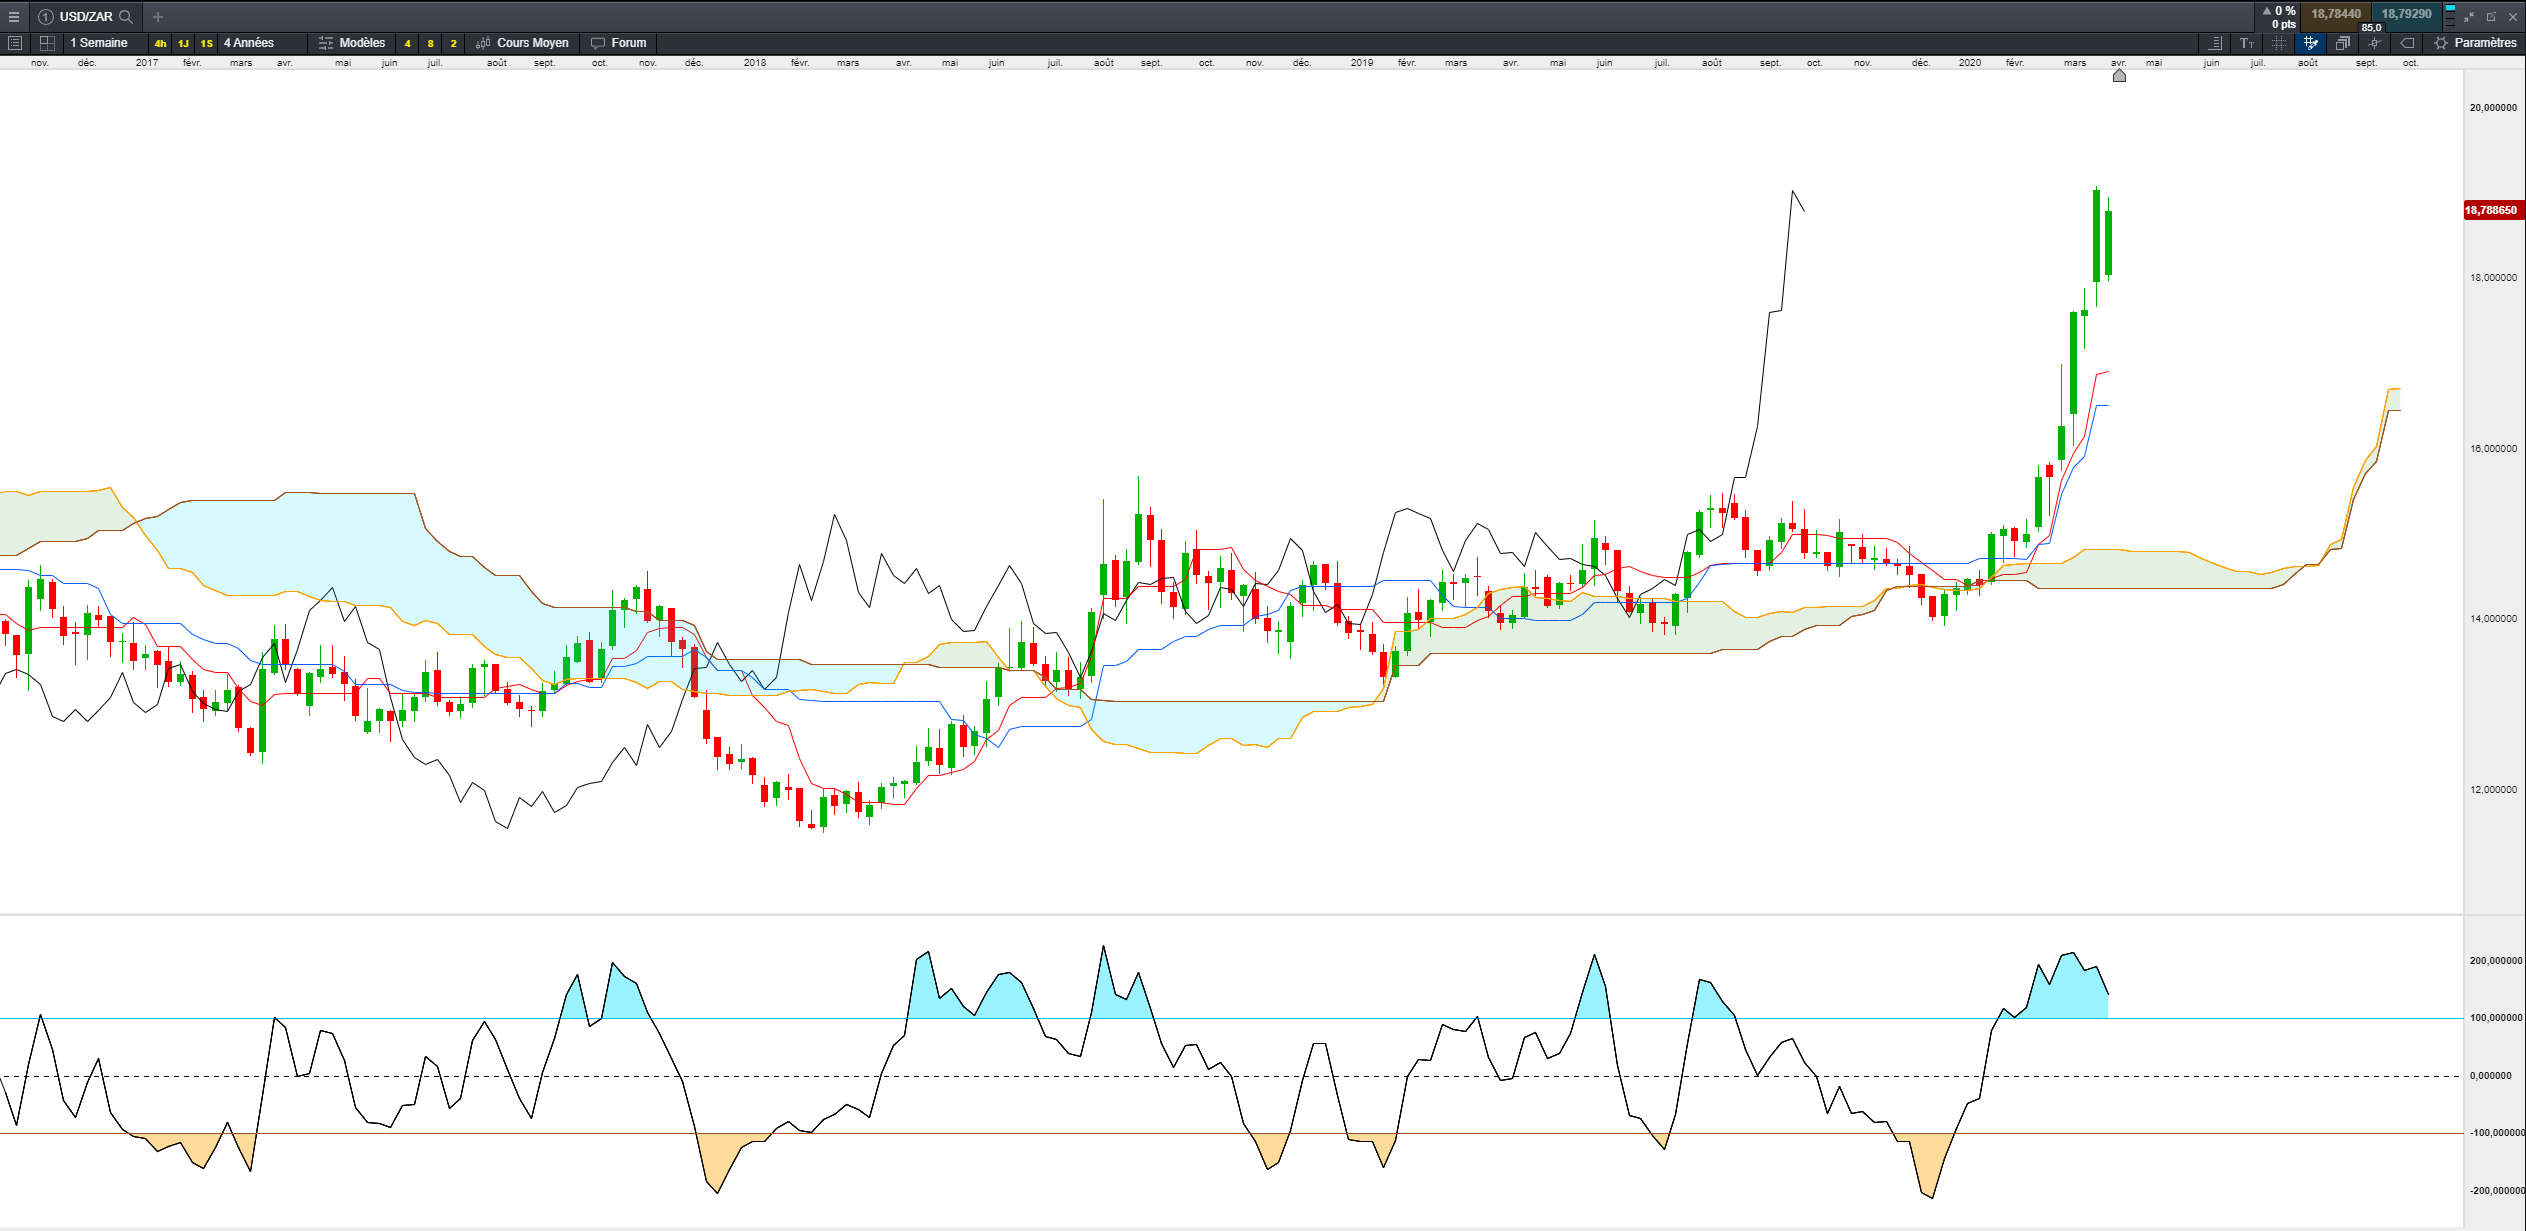
Task: Toggle the crosshair grid snap icon
Action: pos(2279,43)
